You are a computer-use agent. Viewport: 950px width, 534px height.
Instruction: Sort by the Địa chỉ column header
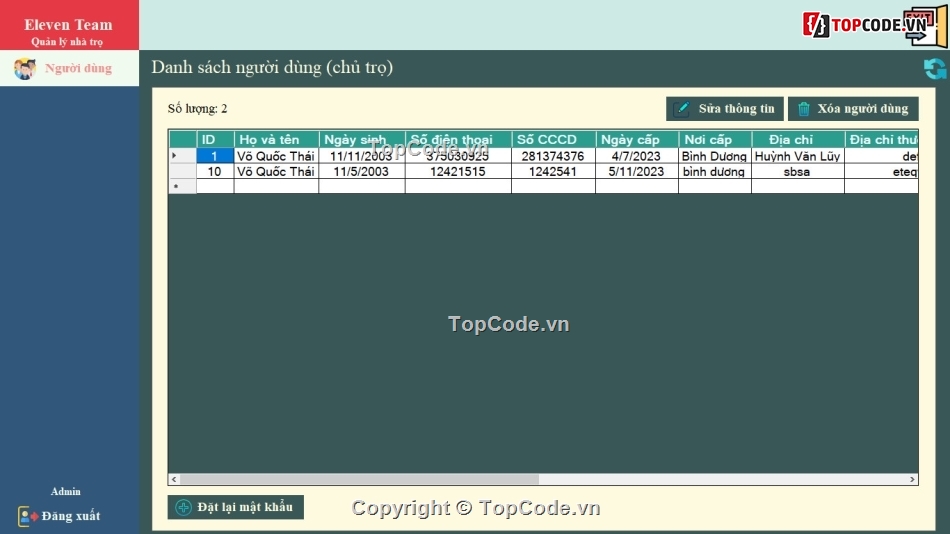pos(798,139)
